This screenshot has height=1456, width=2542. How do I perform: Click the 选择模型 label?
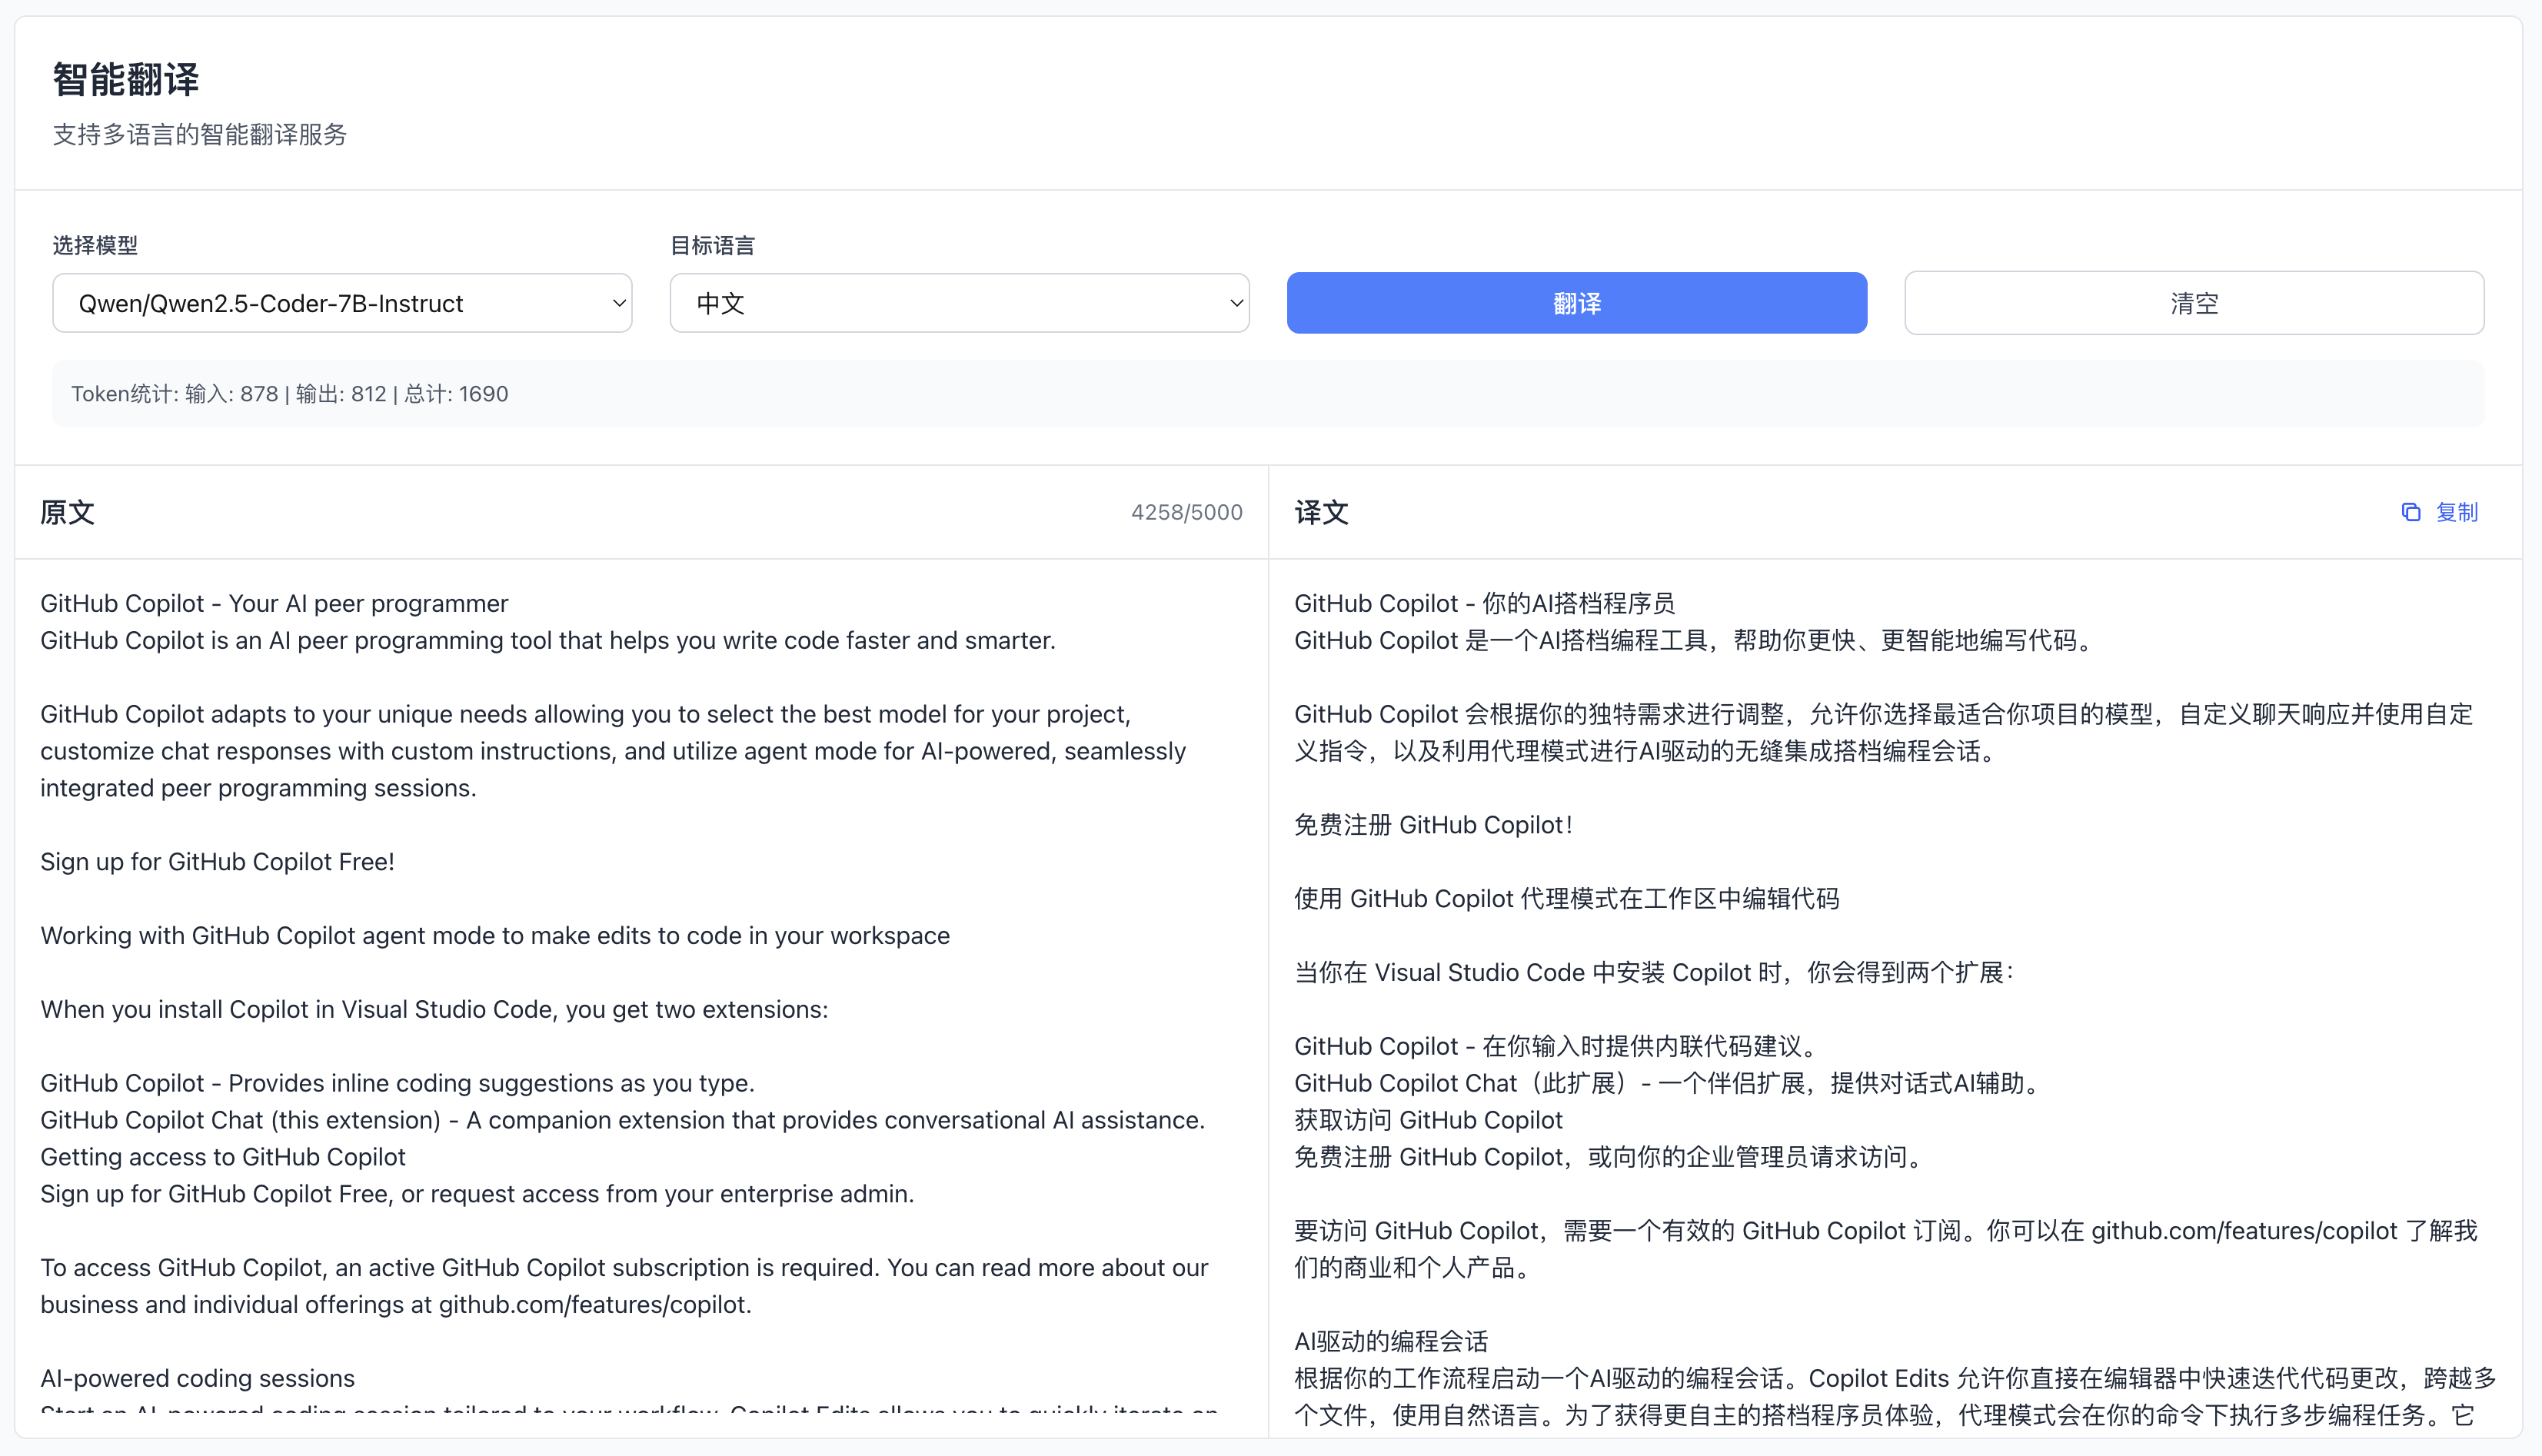pos(95,245)
